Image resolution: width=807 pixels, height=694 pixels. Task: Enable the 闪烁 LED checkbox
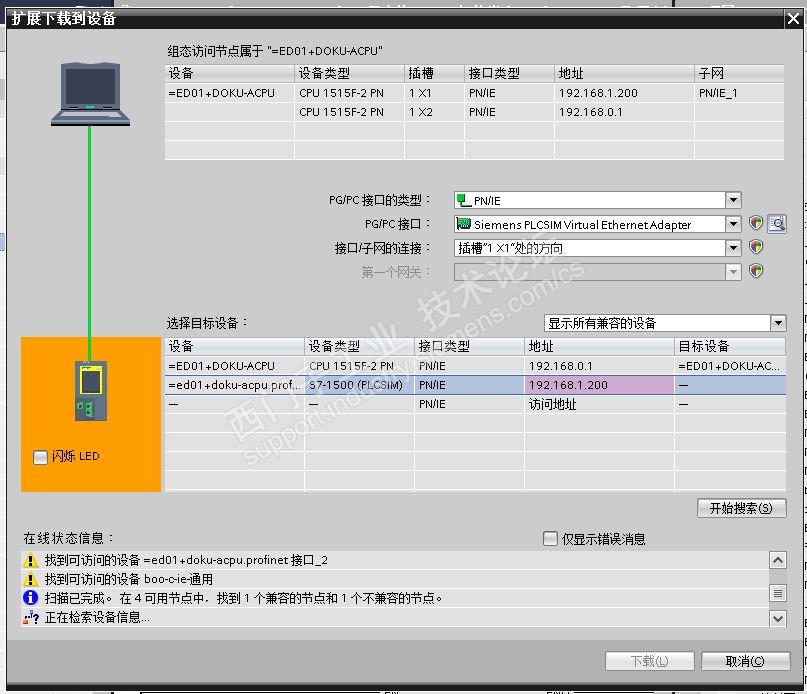(40, 457)
